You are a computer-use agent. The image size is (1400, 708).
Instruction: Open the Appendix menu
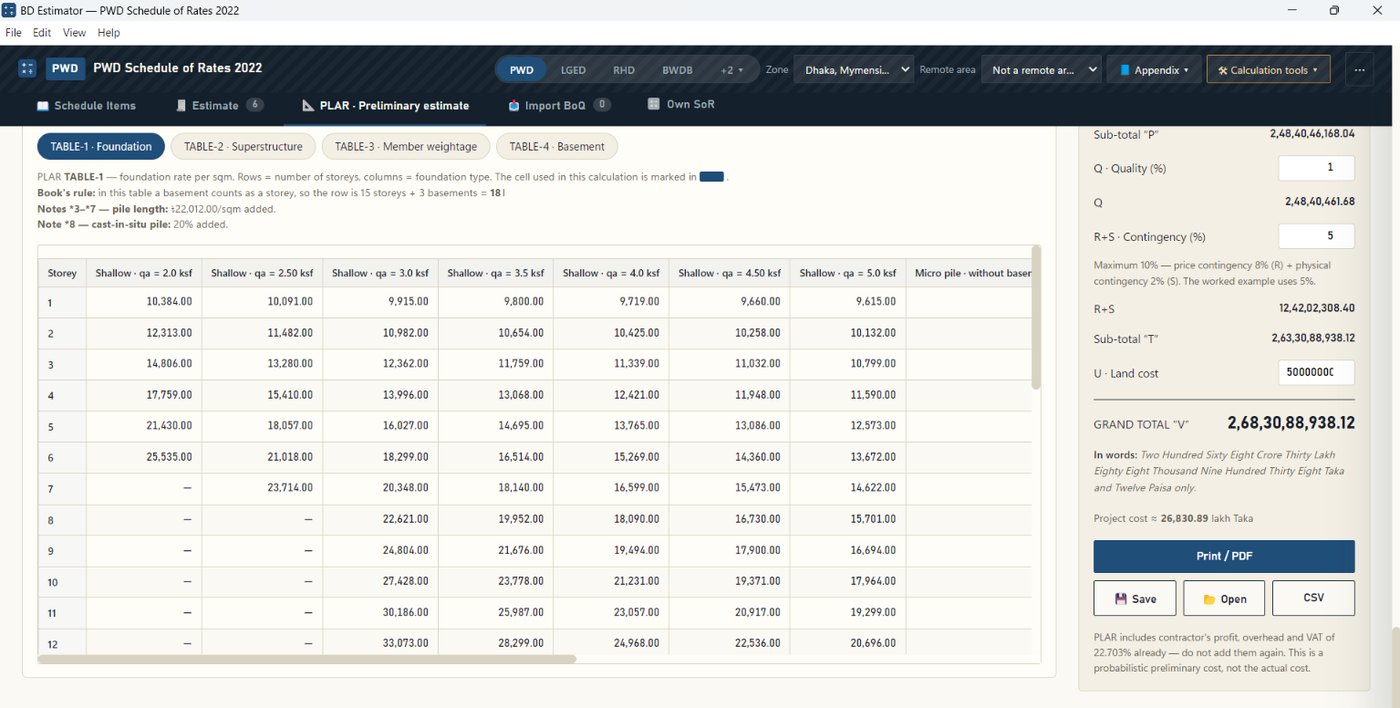tap(1153, 70)
